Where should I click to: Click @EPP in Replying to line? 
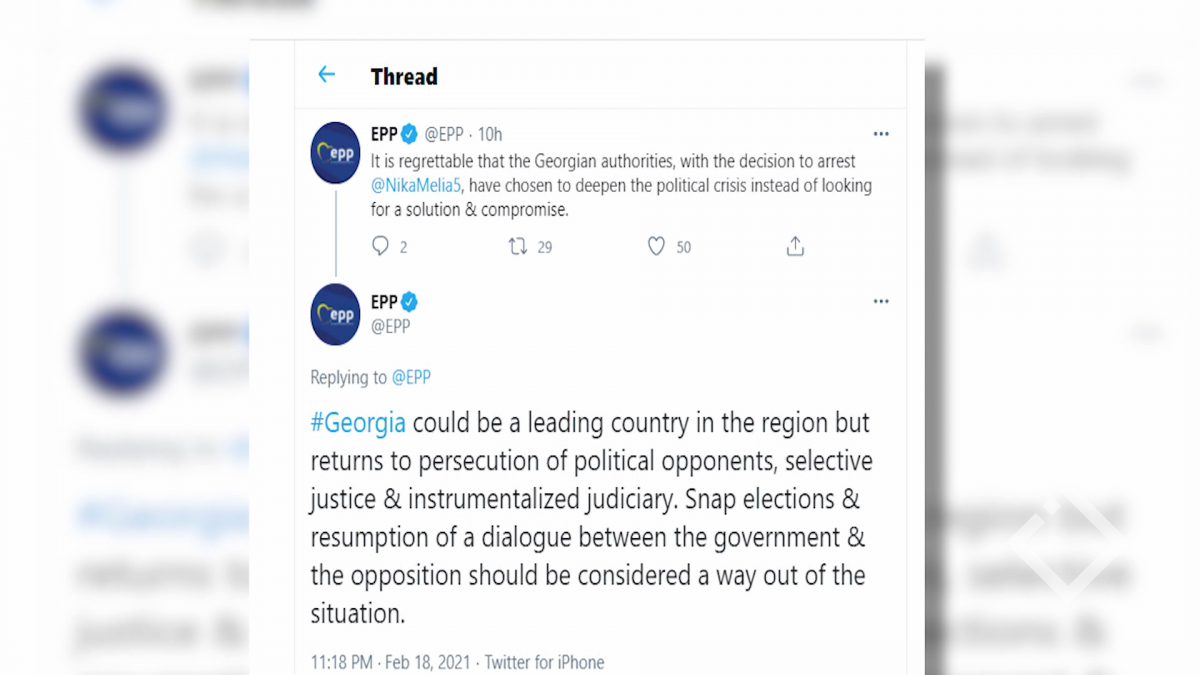click(x=411, y=378)
